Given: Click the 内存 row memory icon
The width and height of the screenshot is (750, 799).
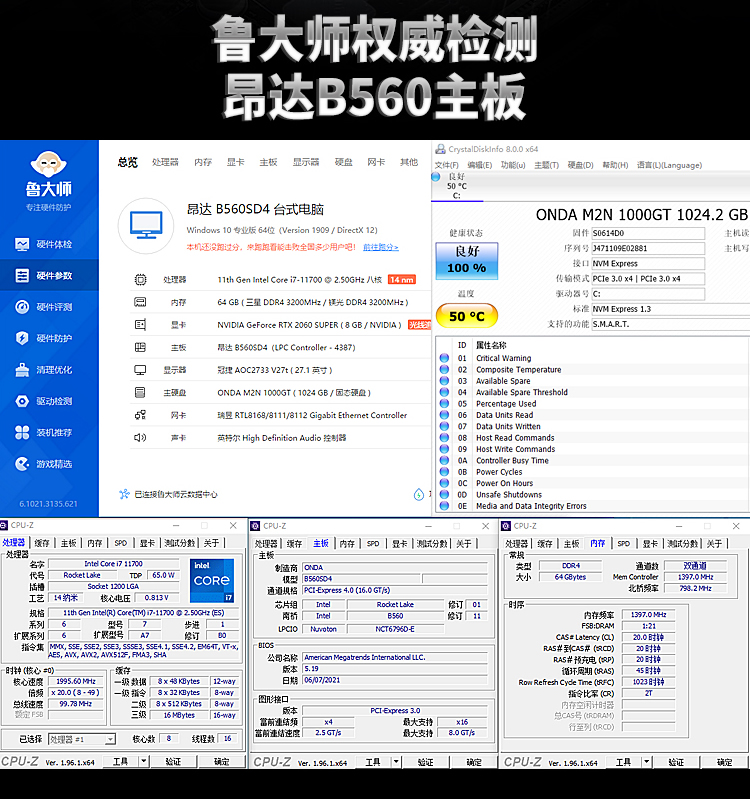Looking at the screenshot, I should [140, 302].
